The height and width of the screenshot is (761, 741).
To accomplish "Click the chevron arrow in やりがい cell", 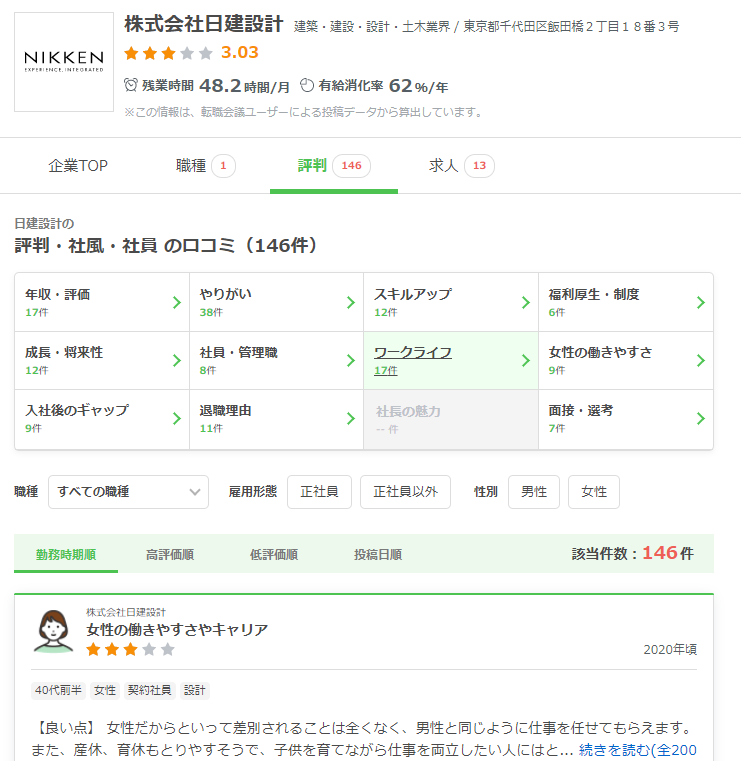I will (x=351, y=302).
